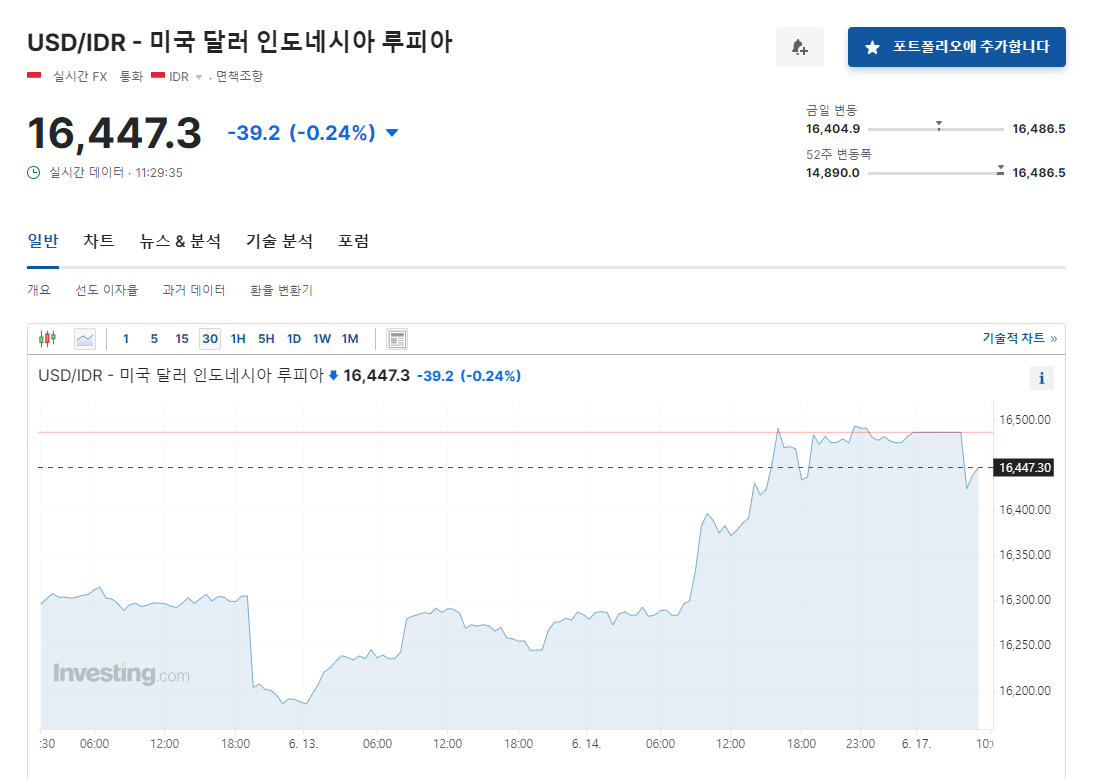Image resolution: width=1096 pixels, height=779 pixels.
Task: Select the candlestick chart icon
Action: point(46,338)
